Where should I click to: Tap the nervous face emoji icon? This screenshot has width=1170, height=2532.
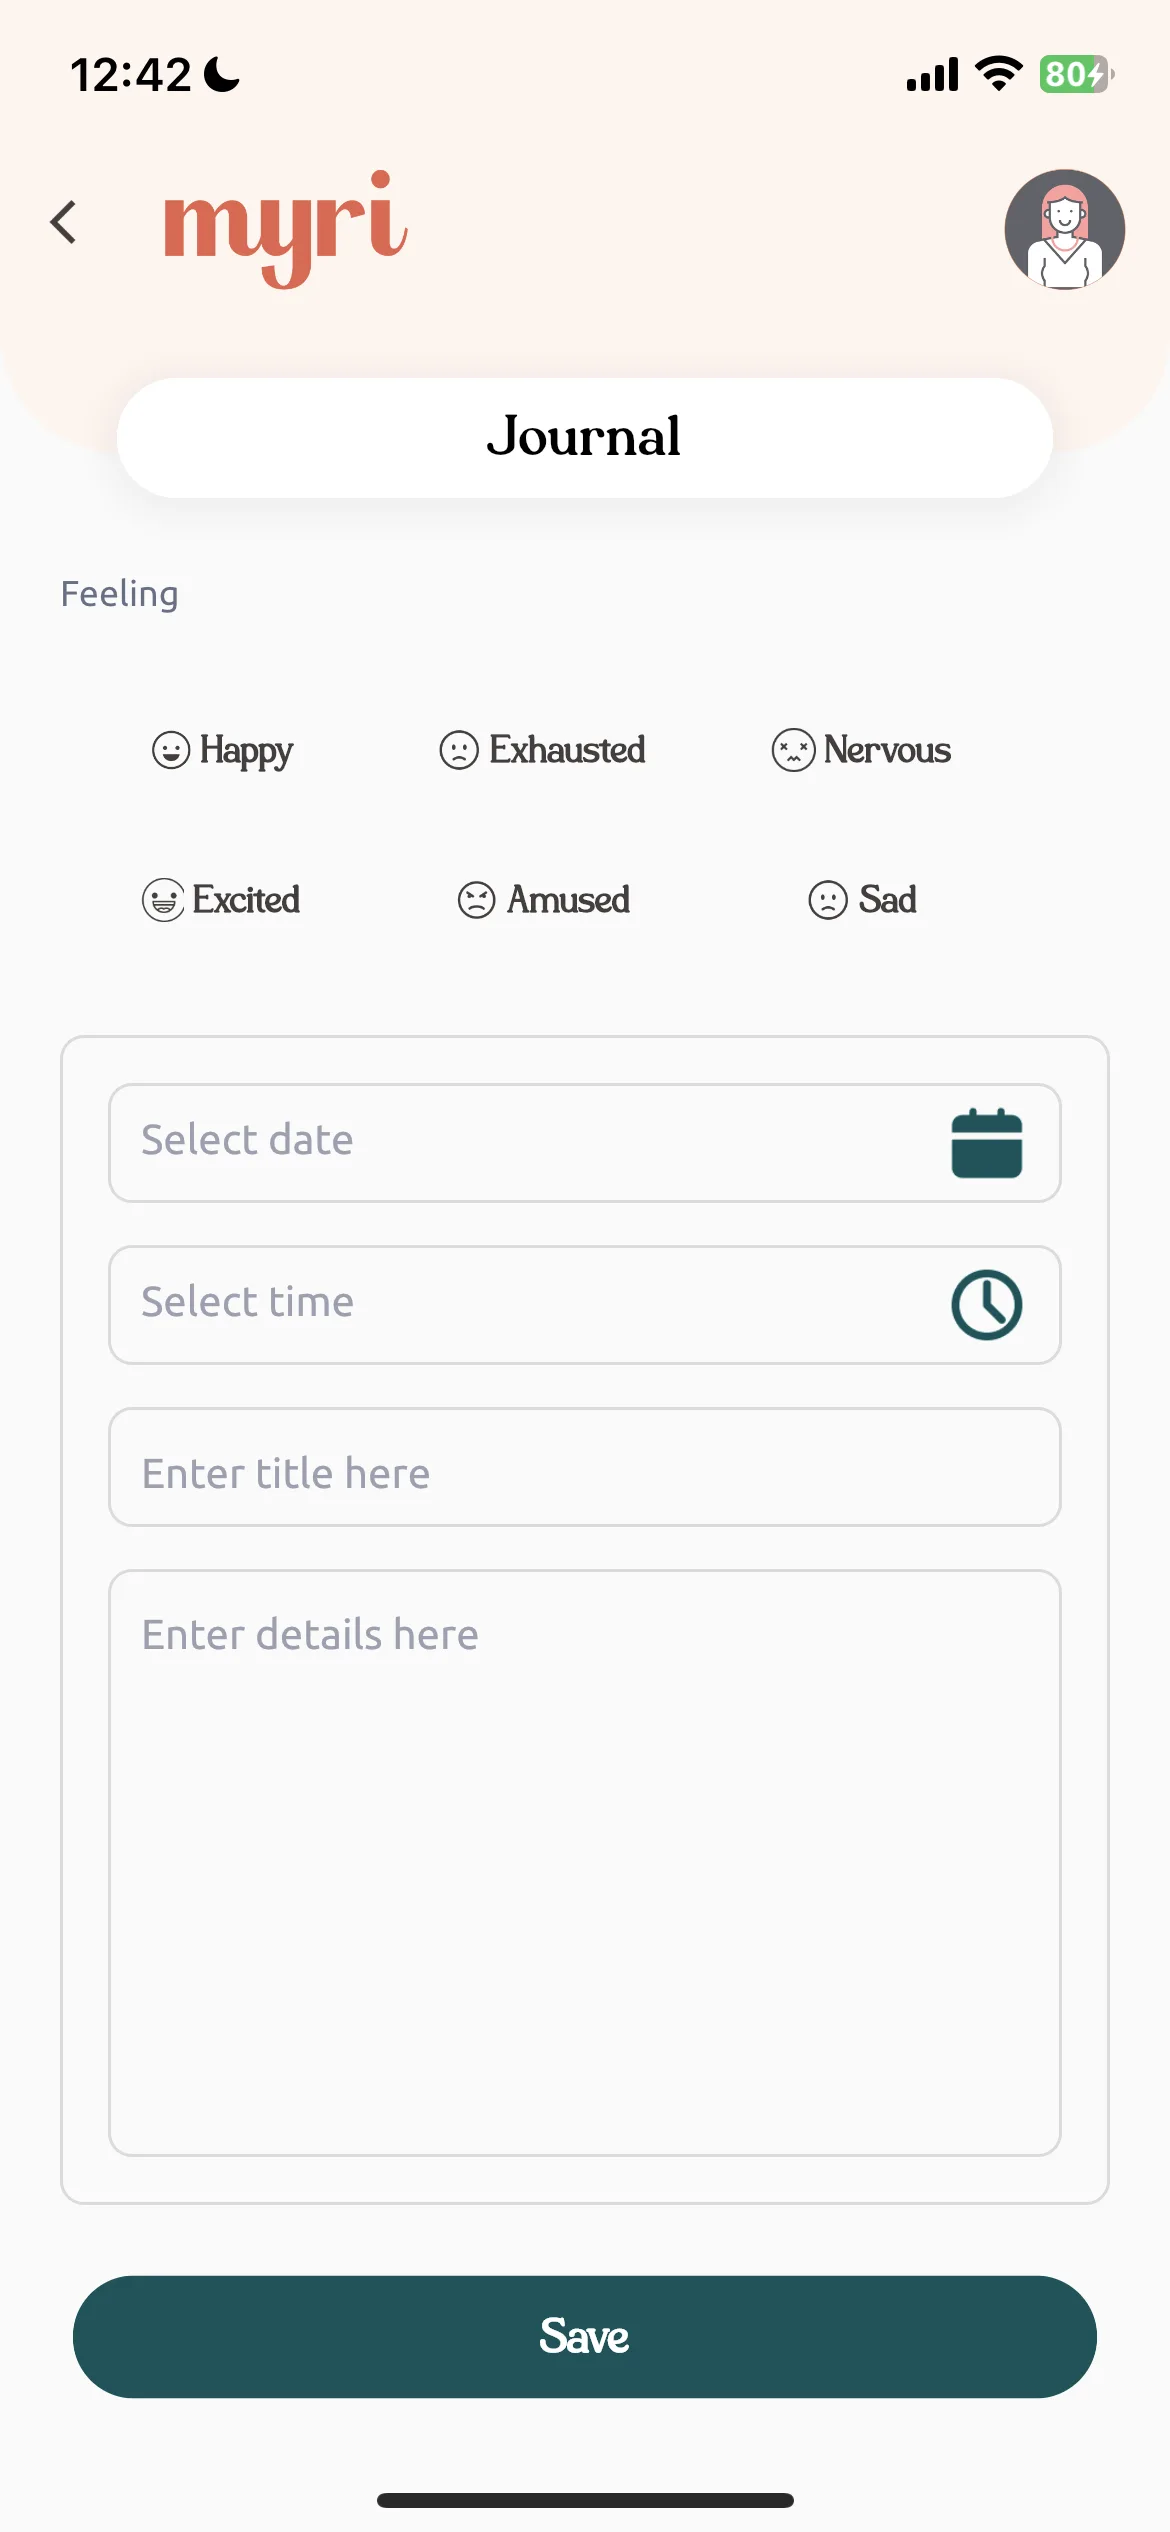point(793,749)
